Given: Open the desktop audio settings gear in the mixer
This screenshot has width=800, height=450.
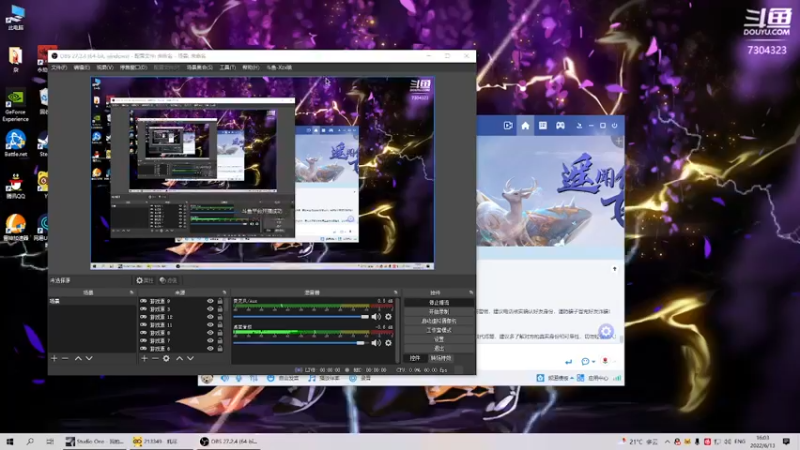Looking at the screenshot, I should pyautogui.click(x=388, y=343).
